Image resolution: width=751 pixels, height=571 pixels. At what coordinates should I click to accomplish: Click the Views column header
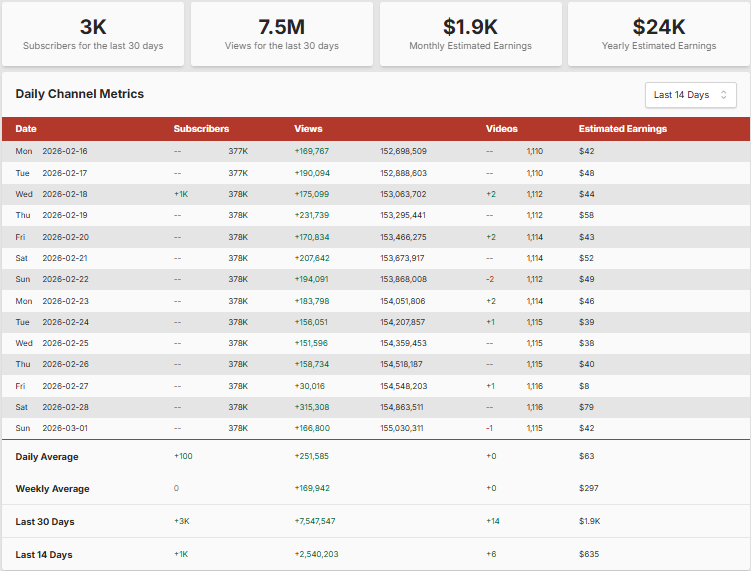tap(308, 129)
